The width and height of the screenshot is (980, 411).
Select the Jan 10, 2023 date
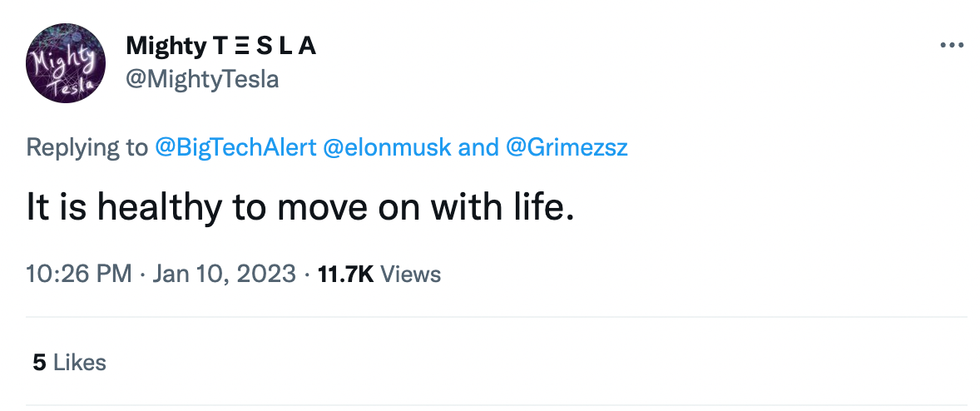click(x=224, y=273)
